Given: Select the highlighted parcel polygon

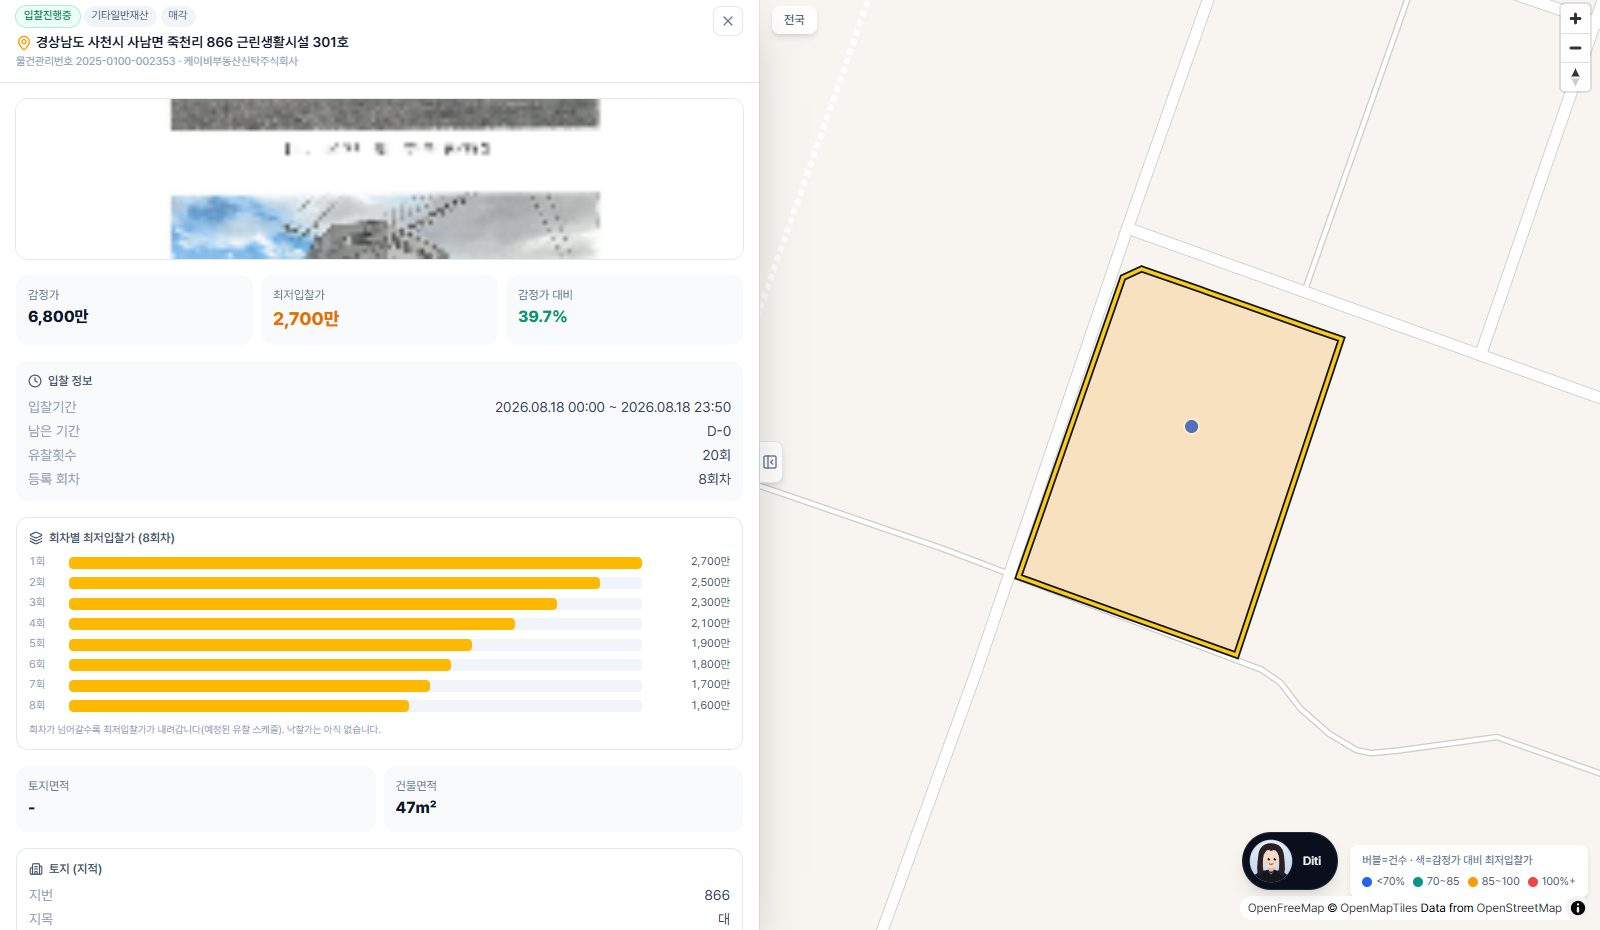Looking at the screenshot, I should coord(1180,462).
